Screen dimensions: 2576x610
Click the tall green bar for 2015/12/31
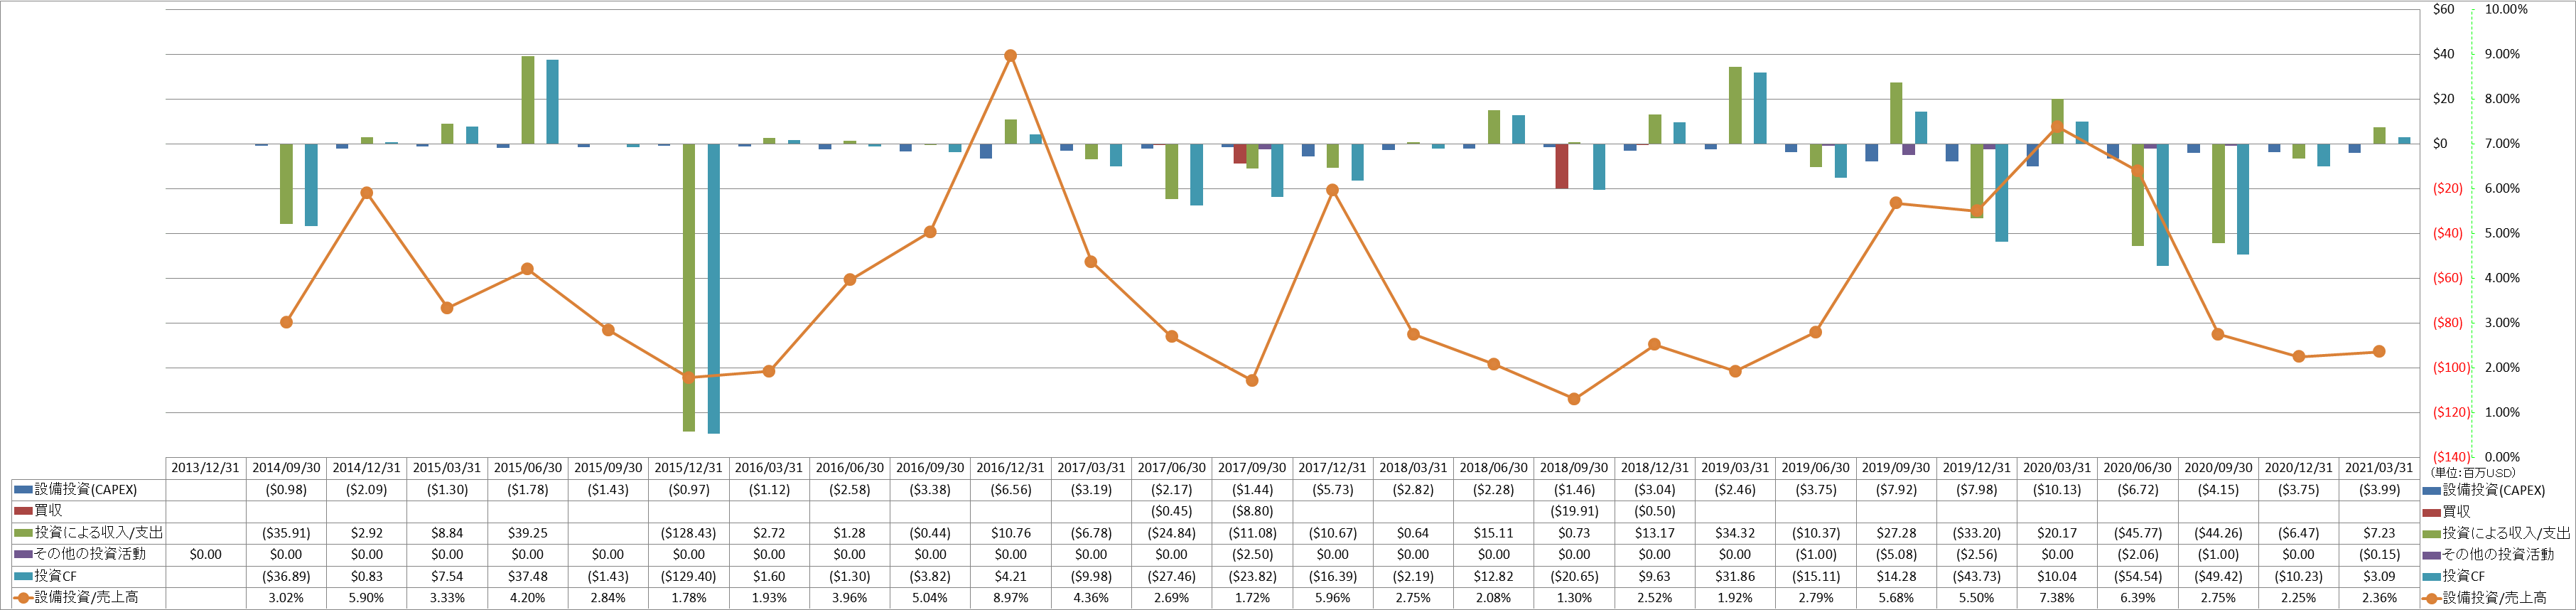(x=689, y=287)
